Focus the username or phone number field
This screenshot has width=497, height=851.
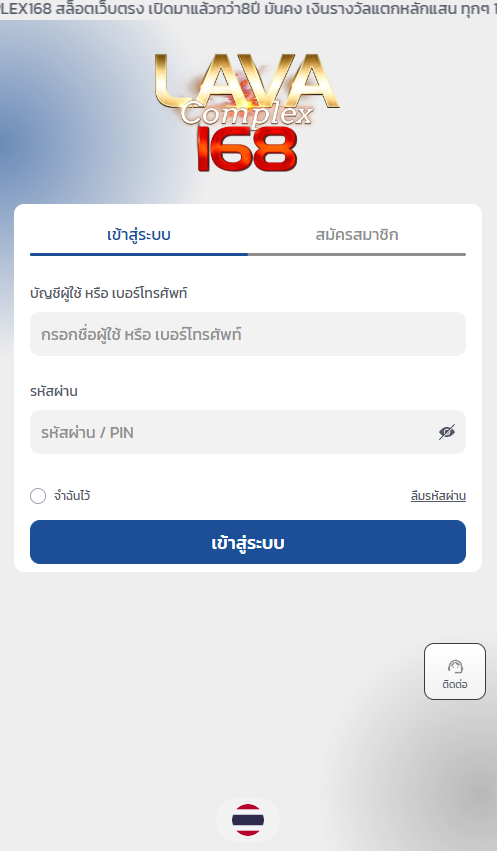248,334
